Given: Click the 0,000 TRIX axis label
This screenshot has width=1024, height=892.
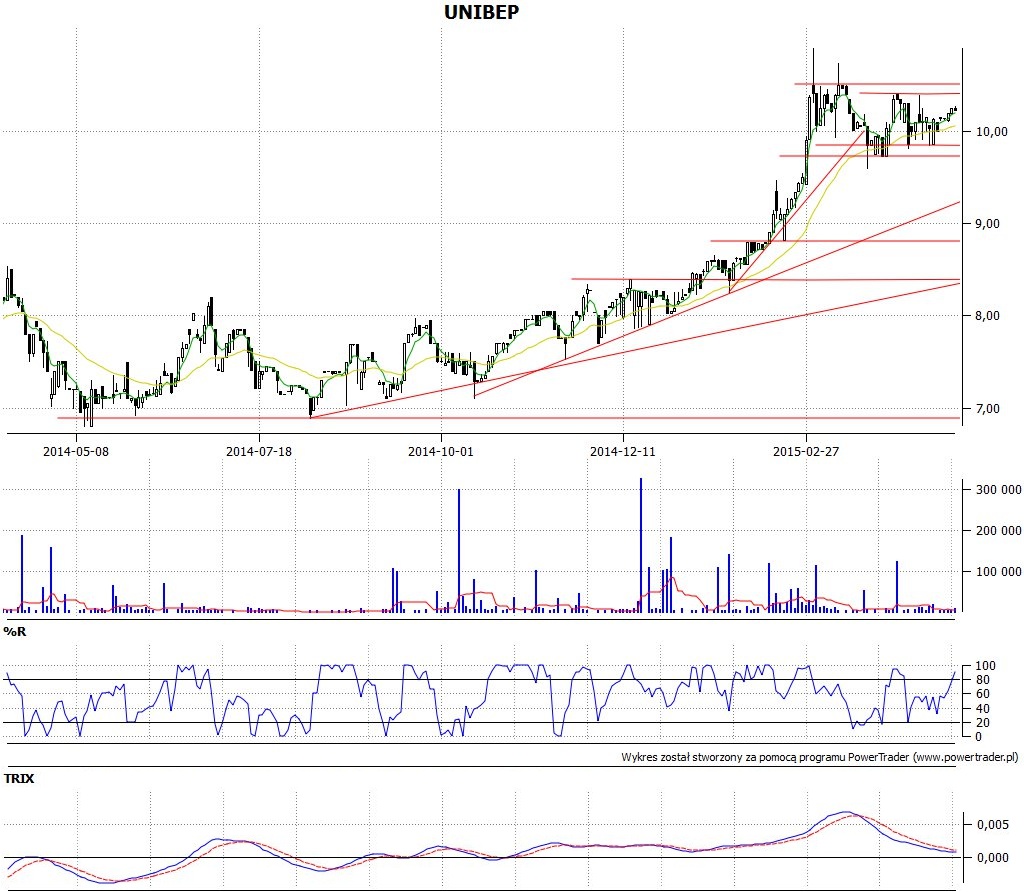Looking at the screenshot, I should coord(993,857).
